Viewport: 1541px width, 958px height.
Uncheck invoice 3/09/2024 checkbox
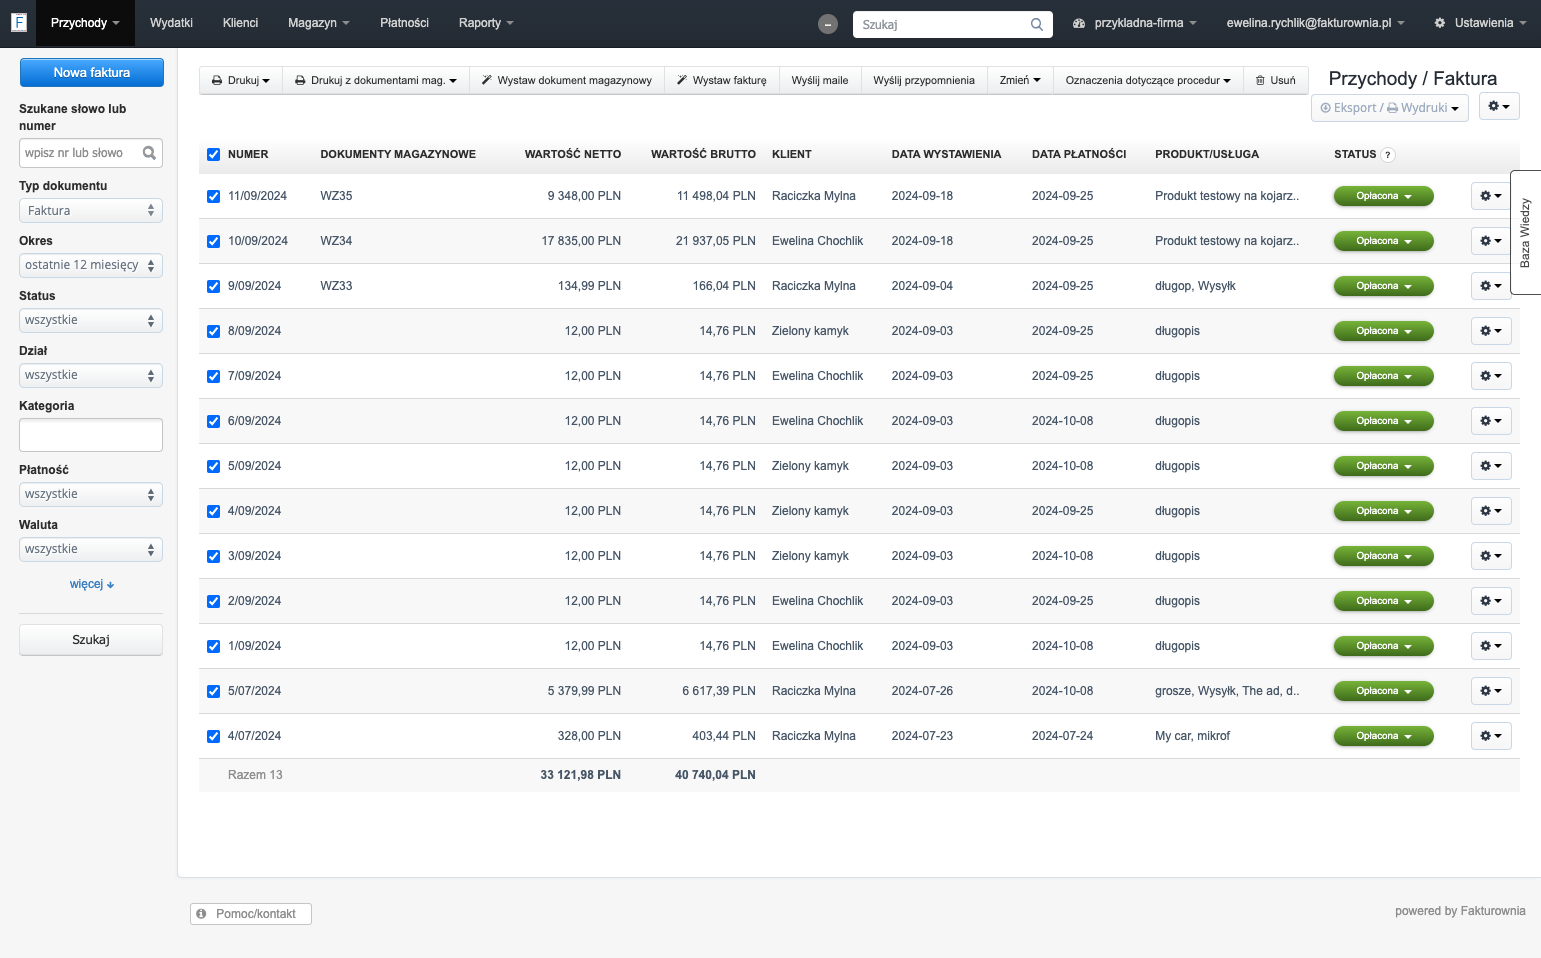[x=213, y=556]
